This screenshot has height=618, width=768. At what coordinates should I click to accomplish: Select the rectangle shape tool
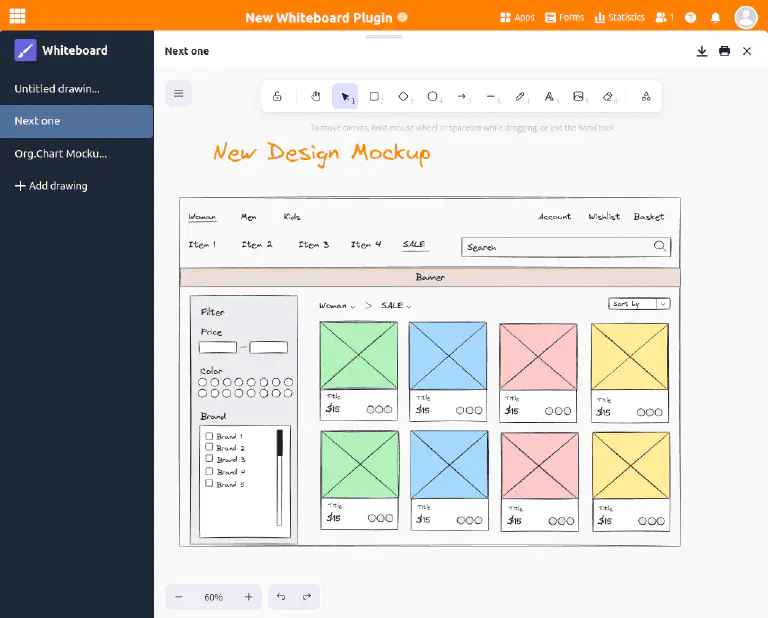point(374,96)
